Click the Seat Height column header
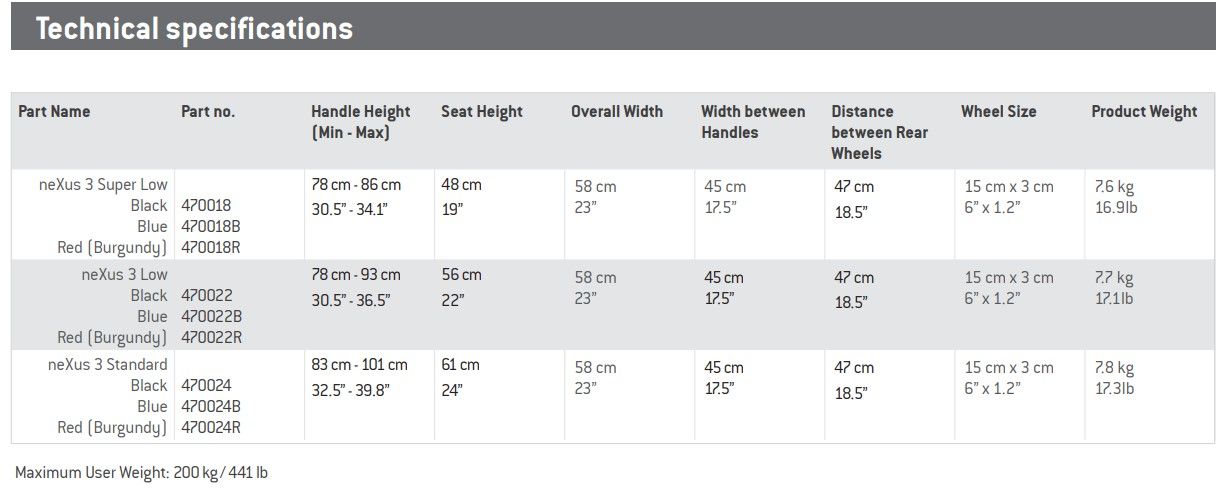Image resolution: width=1226 pixels, height=496 pixels. pos(482,112)
